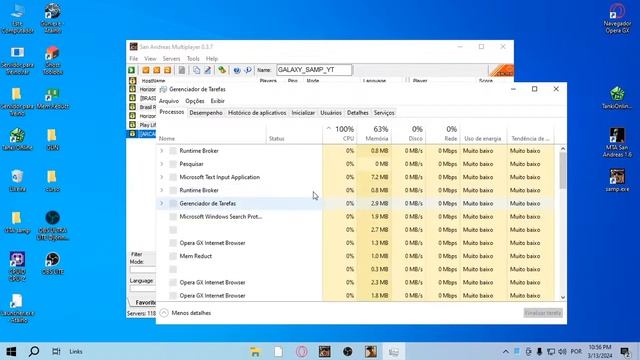Click the volume speaker icon in system tray
The height and width of the screenshot is (360, 640).
pyautogui.click(x=562, y=351)
